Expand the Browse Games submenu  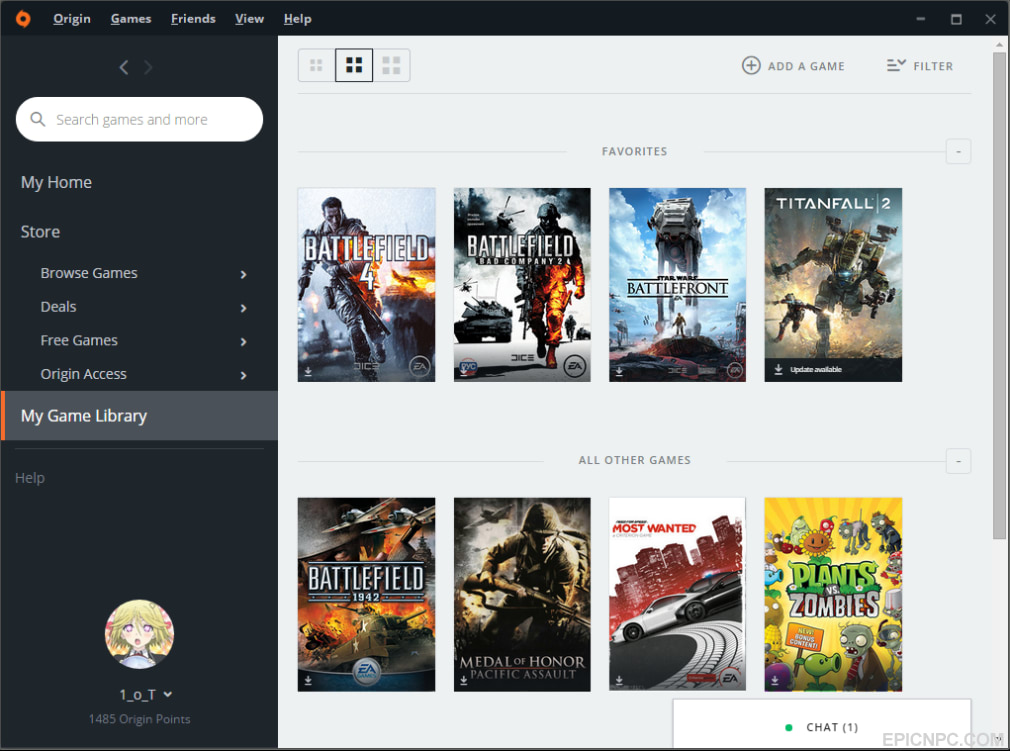click(x=243, y=274)
